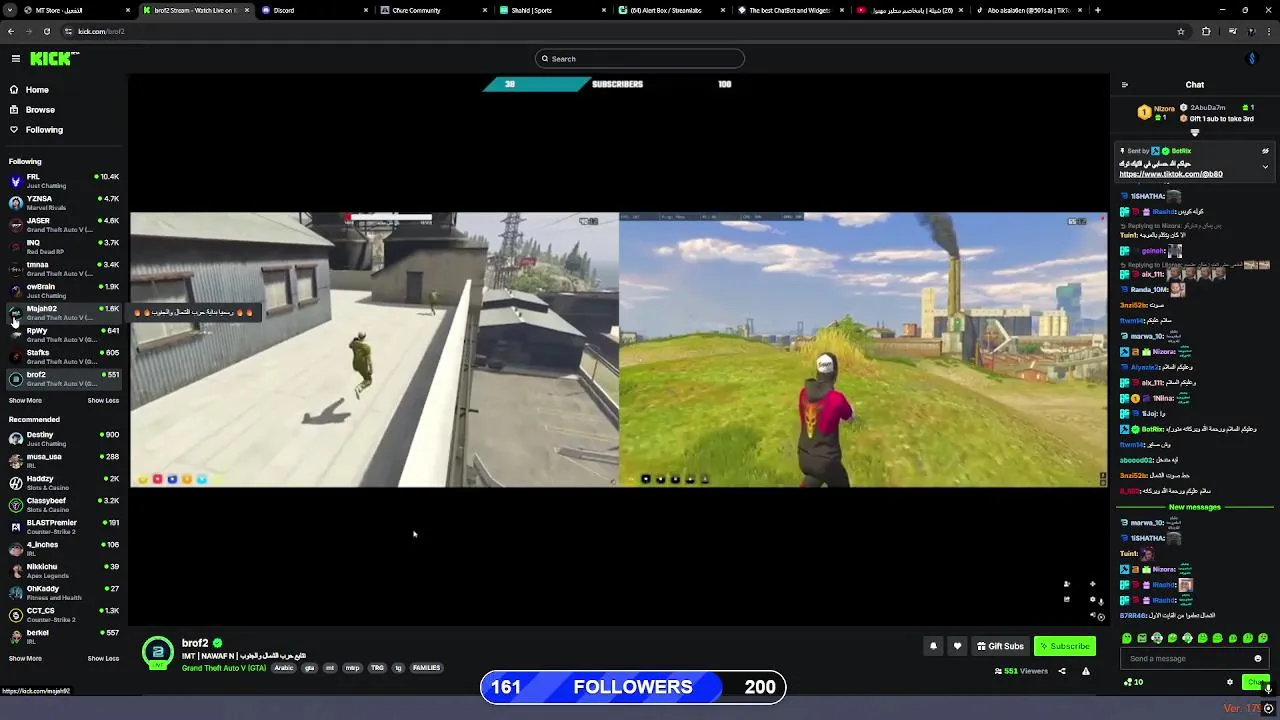The image size is (1280, 720).
Task: Click the notification bell icon under stream
Action: tap(933, 646)
